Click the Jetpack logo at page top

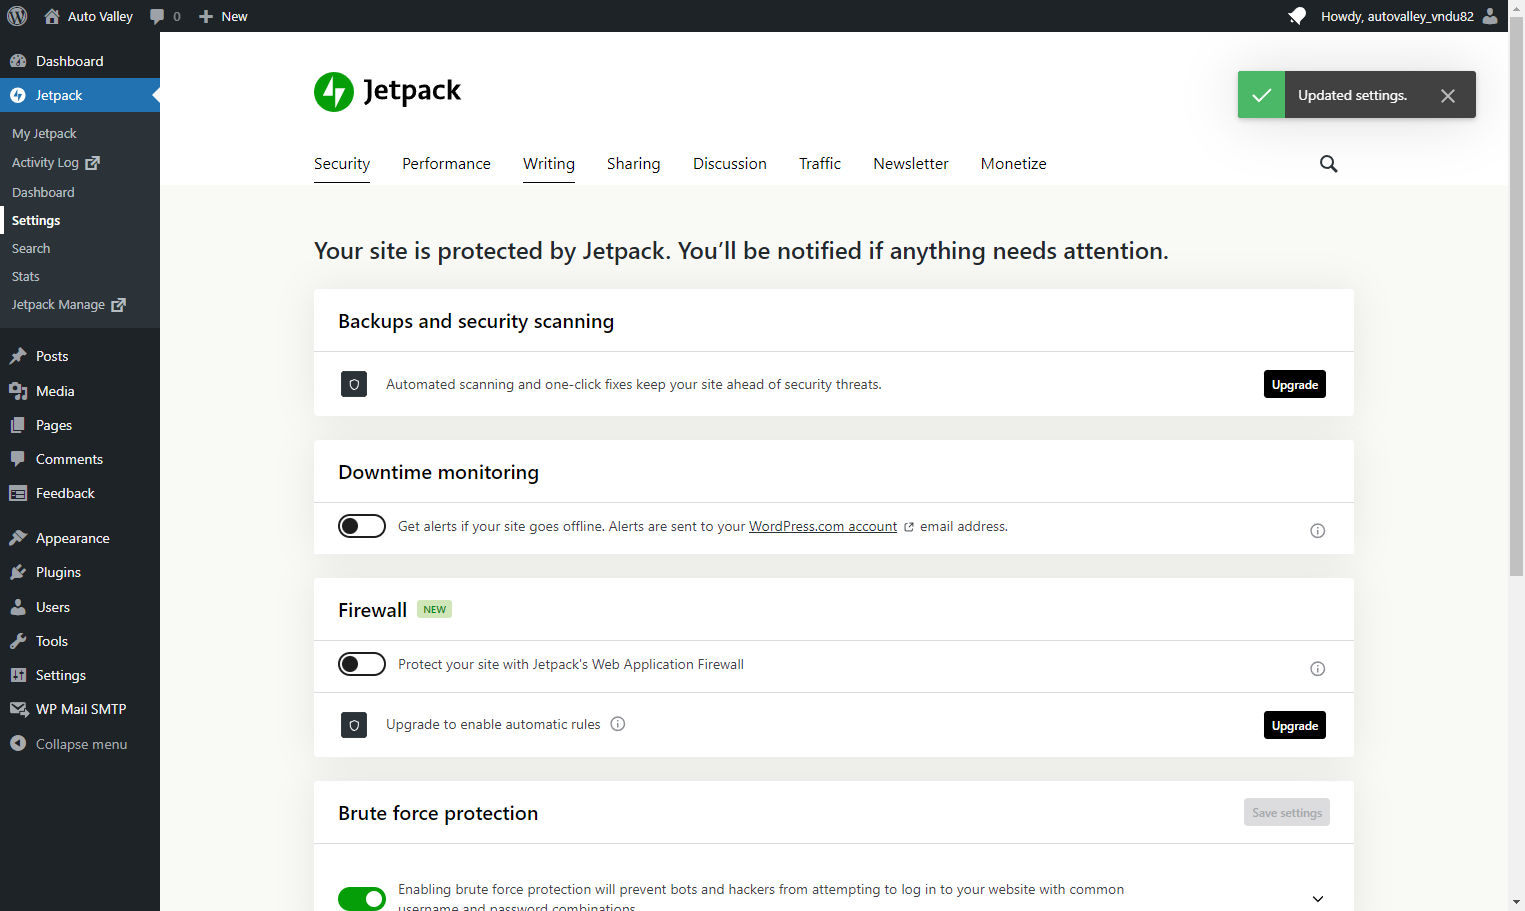click(x=387, y=91)
